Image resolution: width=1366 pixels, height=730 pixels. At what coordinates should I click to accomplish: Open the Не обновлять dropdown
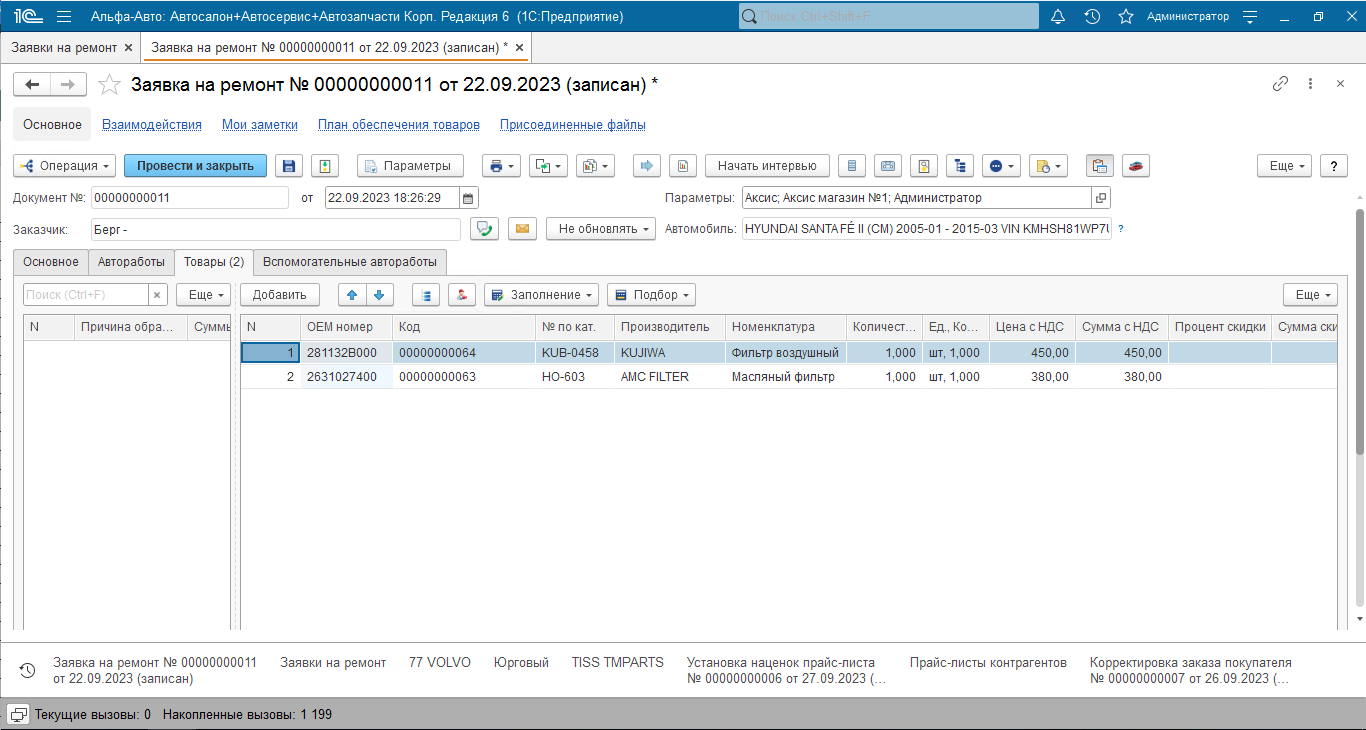click(x=600, y=229)
